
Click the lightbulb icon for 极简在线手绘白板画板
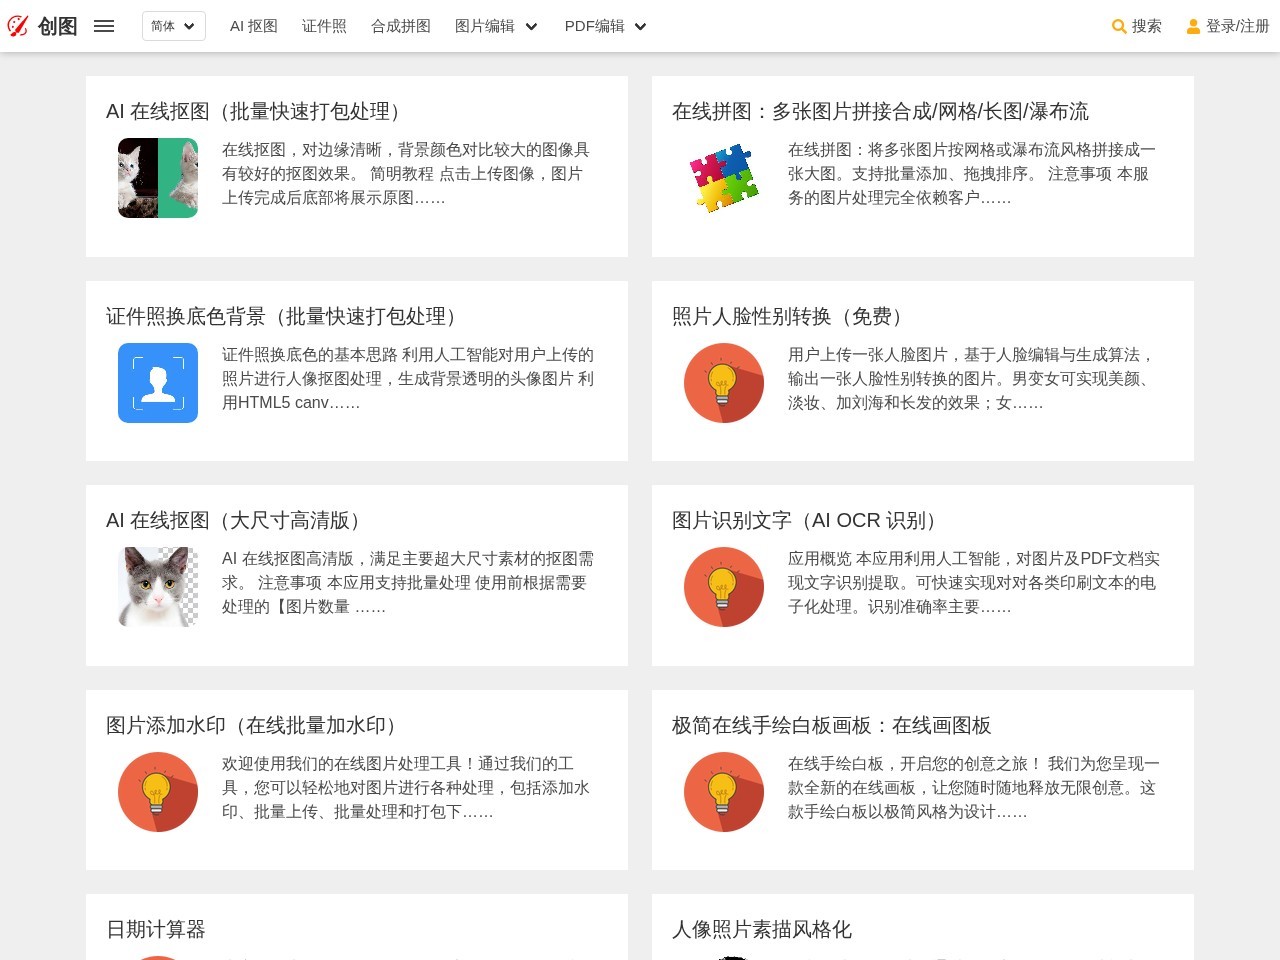point(723,792)
